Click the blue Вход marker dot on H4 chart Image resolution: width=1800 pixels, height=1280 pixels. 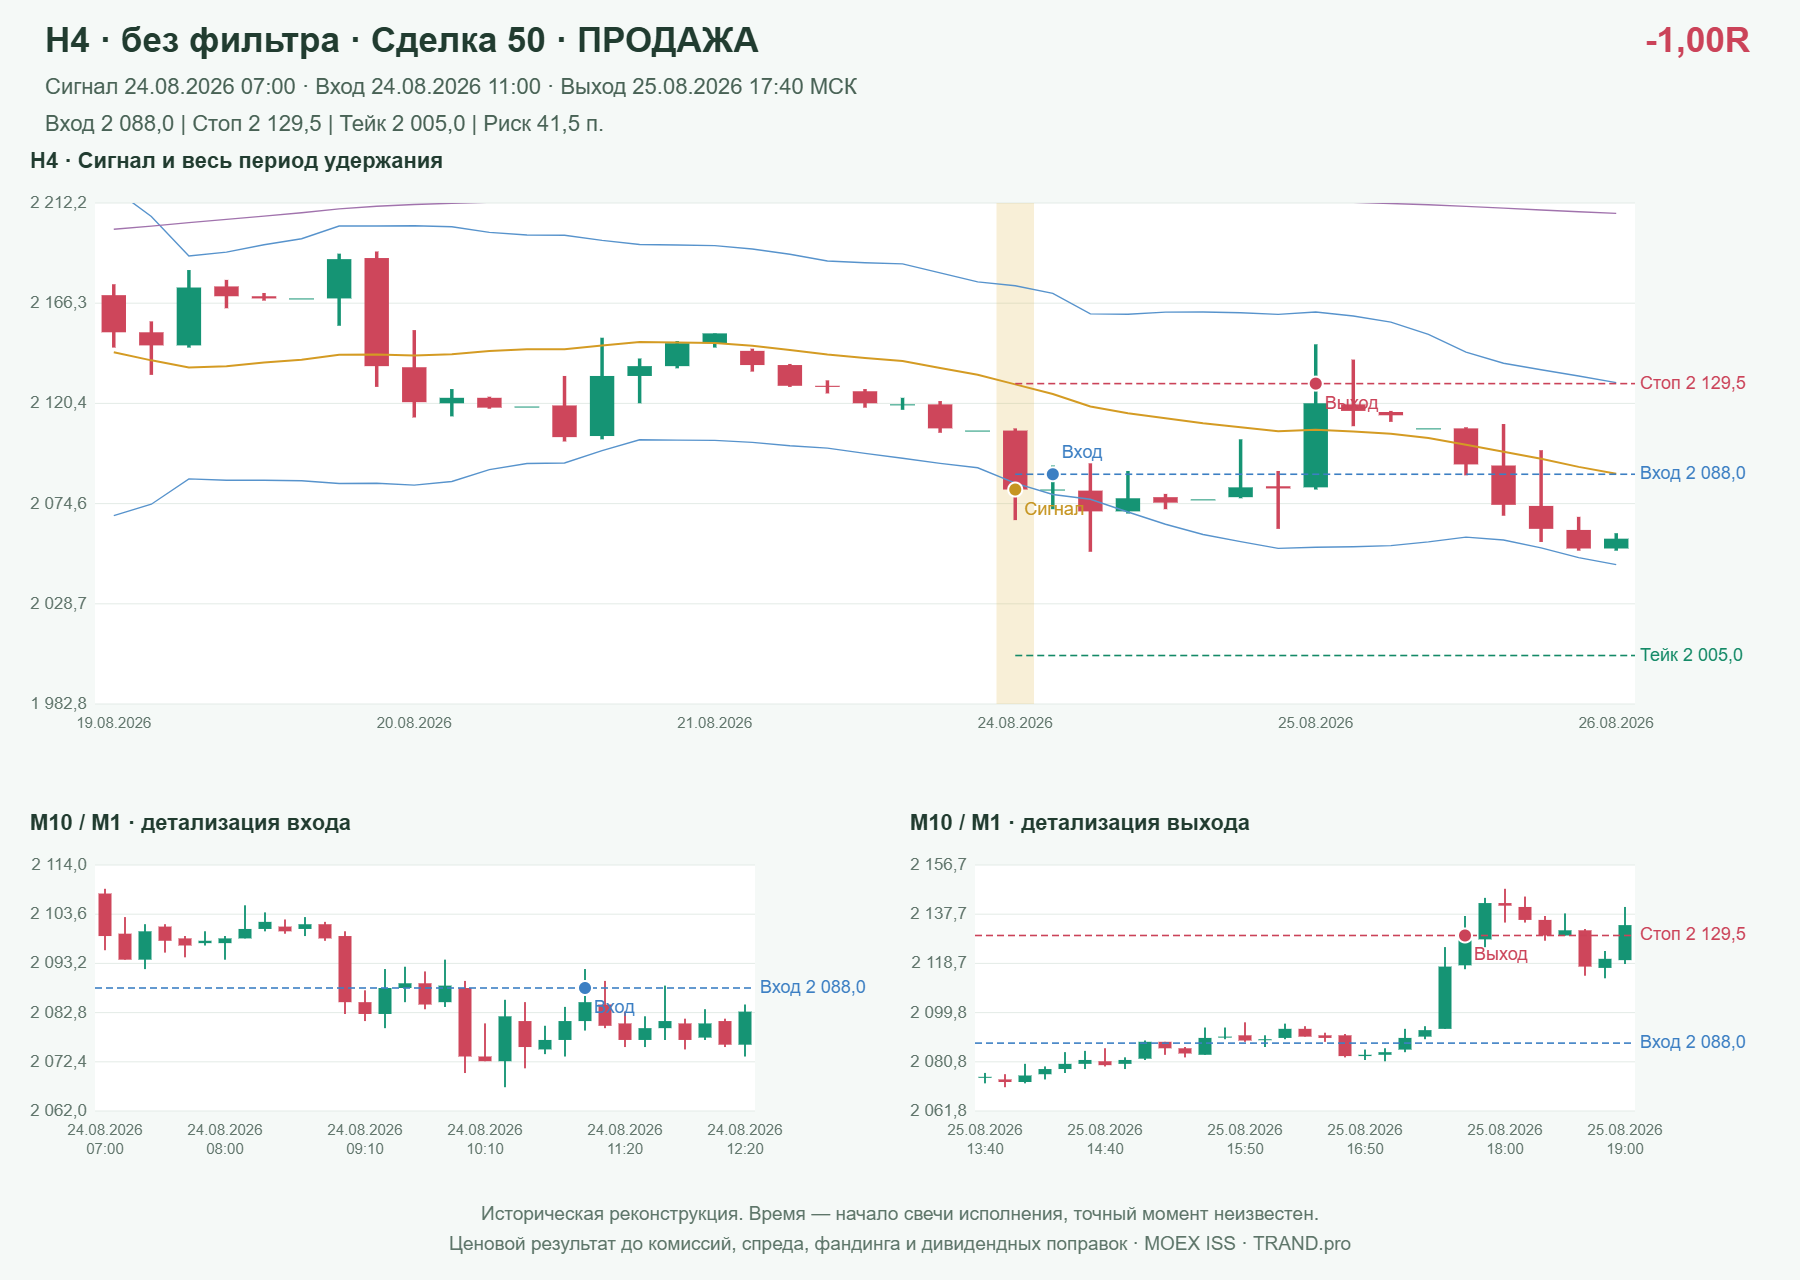pyautogui.click(x=1053, y=474)
